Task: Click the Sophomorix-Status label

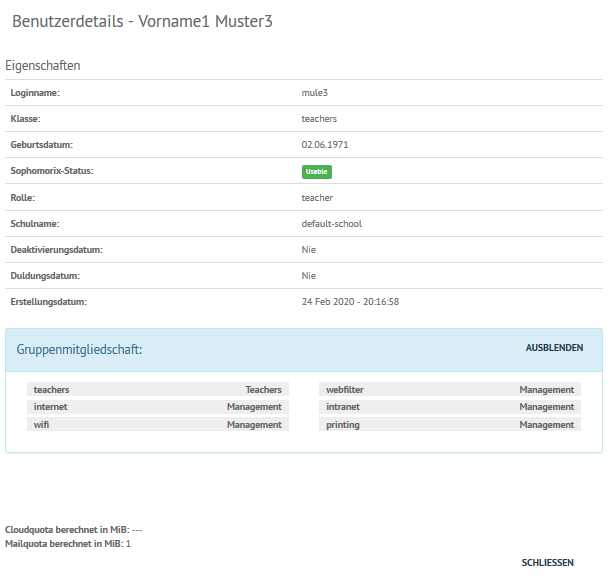Action: click(52, 171)
